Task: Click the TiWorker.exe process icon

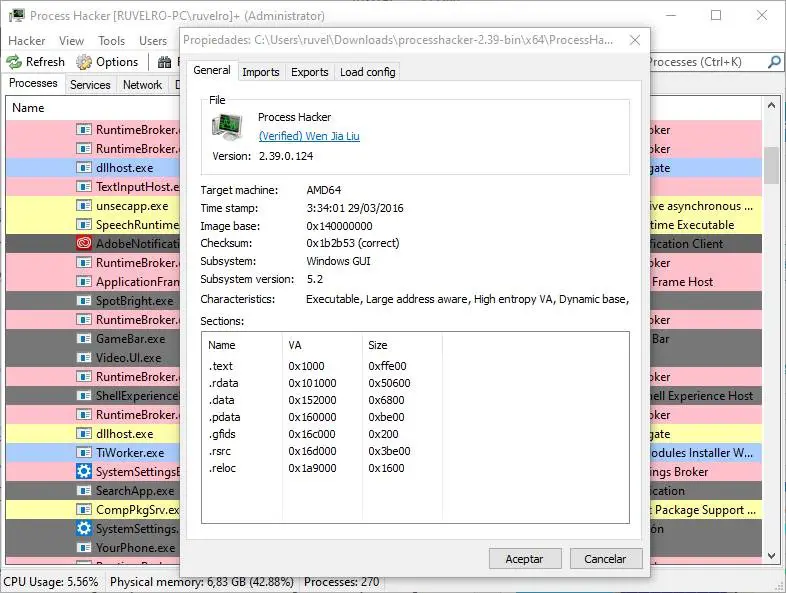Action: click(x=84, y=453)
